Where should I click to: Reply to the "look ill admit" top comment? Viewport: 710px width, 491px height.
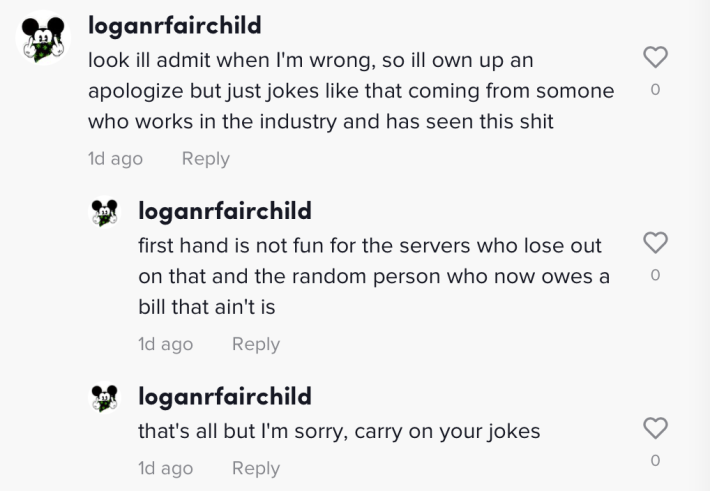[205, 158]
